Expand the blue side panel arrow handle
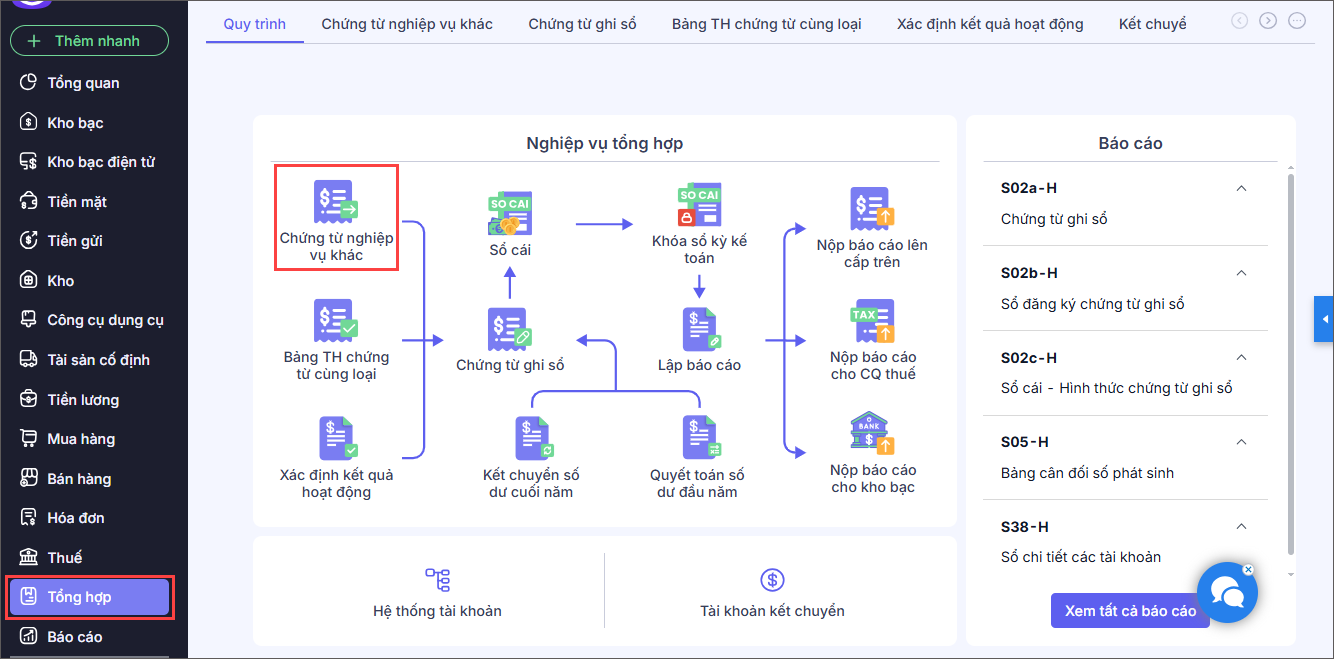This screenshot has width=1334, height=659. click(1324, 319)
